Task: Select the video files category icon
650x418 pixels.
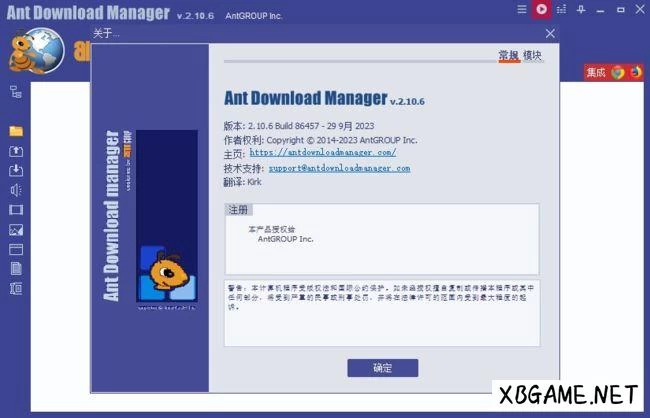Action: pos(15,210)
